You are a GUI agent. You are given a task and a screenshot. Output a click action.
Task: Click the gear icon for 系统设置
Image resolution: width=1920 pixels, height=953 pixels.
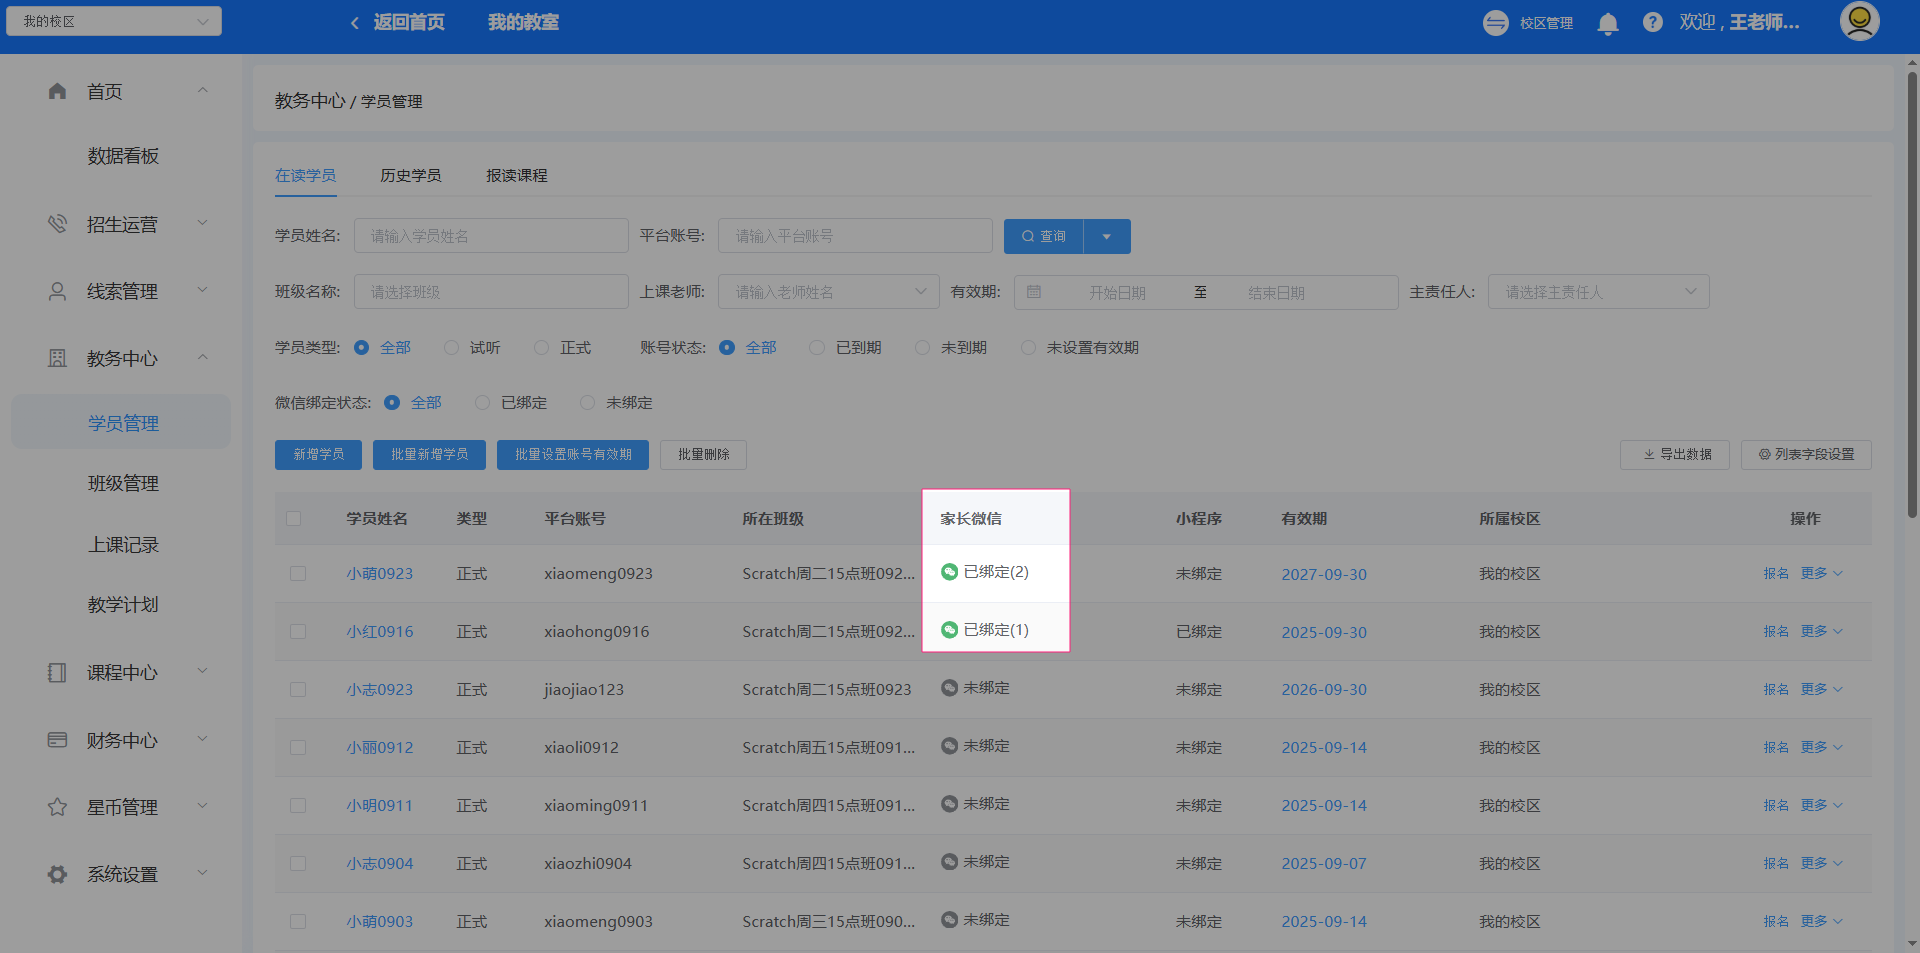pos(57,874)
